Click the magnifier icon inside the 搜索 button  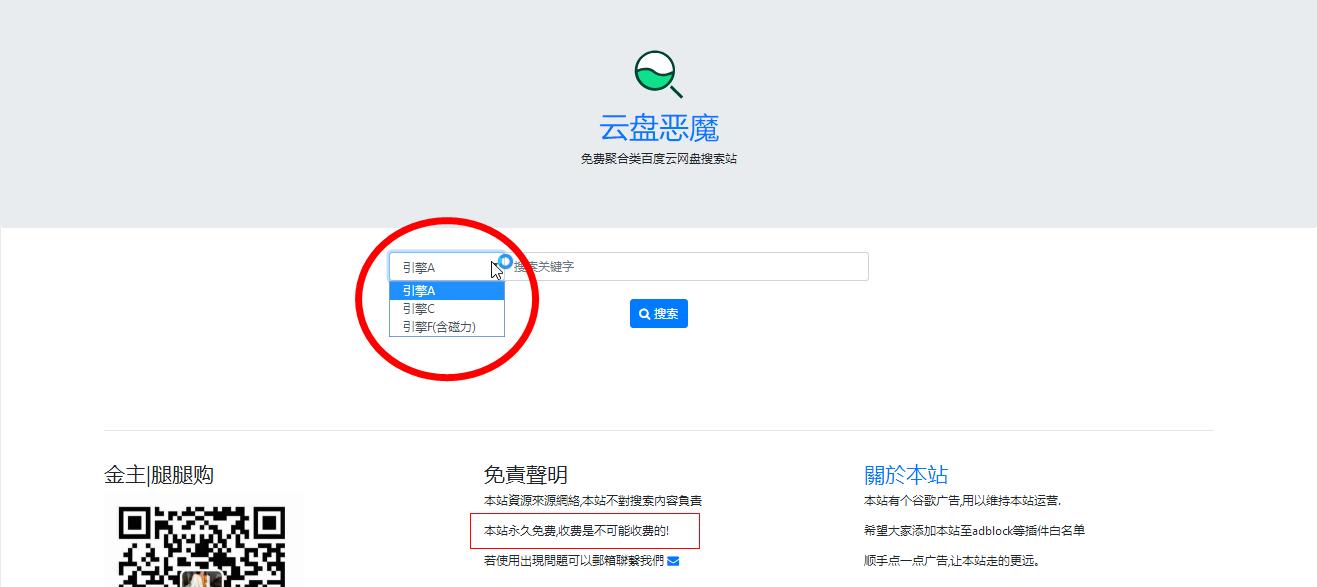(644, 313)
